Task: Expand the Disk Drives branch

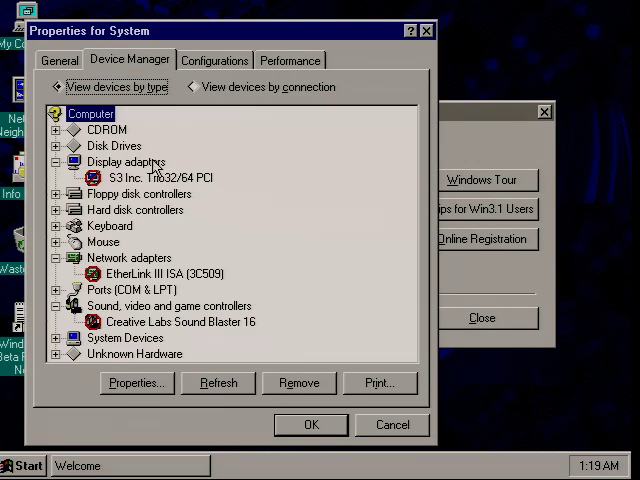Action: click(56, 146)
